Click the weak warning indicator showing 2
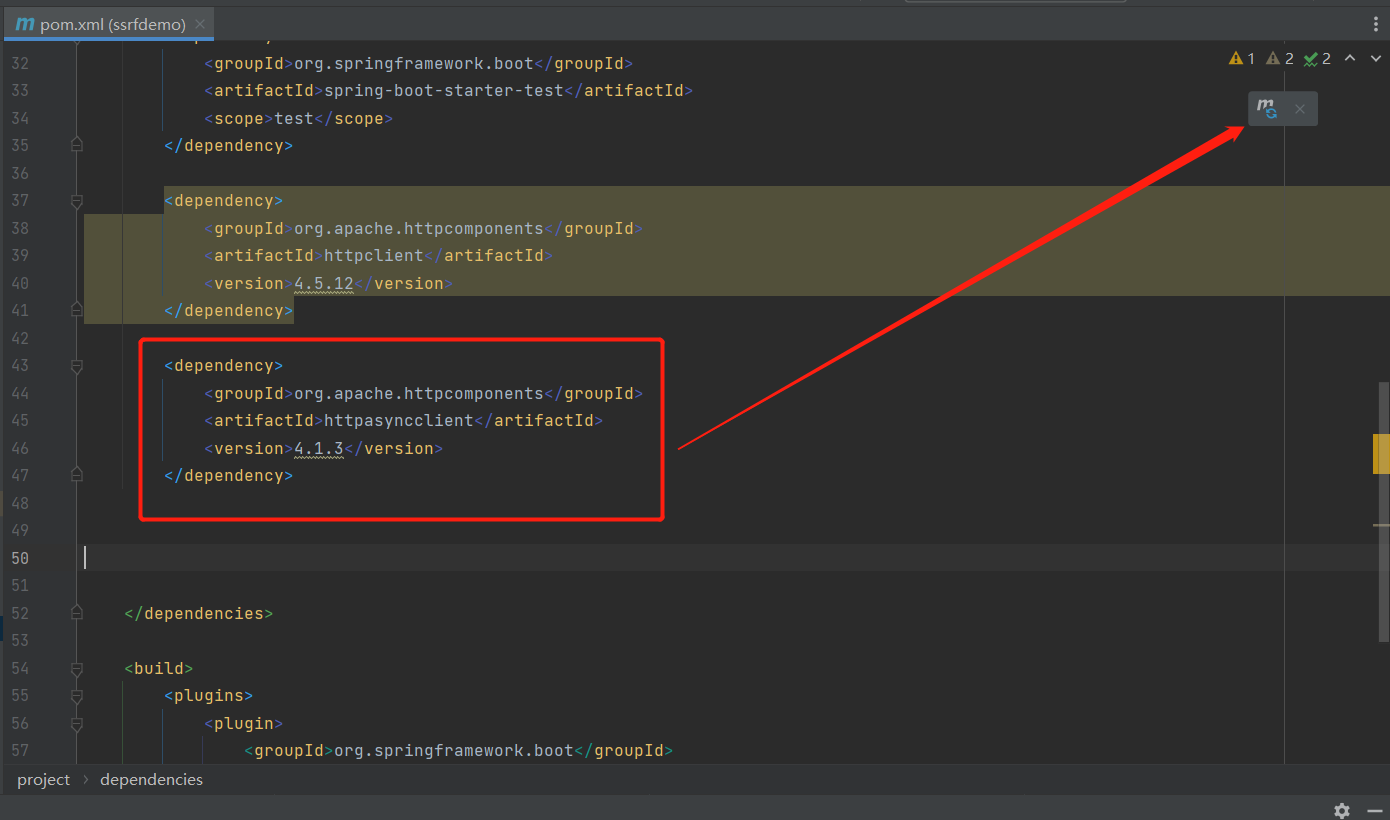 coord(1279,59)
